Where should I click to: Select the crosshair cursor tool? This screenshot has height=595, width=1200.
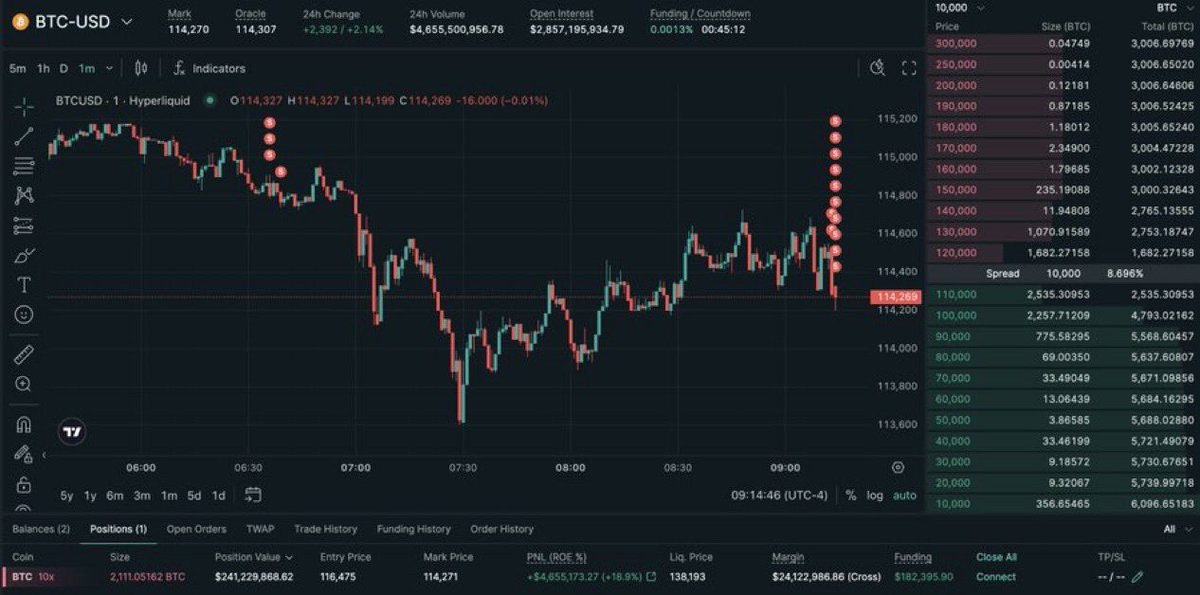coord(22,107)
